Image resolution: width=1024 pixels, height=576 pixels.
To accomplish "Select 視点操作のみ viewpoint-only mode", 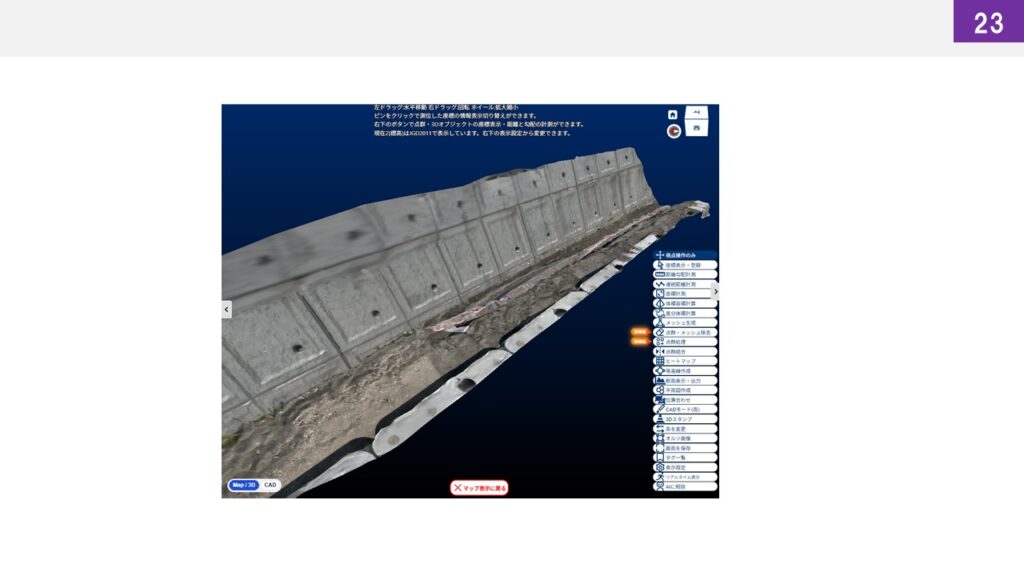I will click(685, 255).
